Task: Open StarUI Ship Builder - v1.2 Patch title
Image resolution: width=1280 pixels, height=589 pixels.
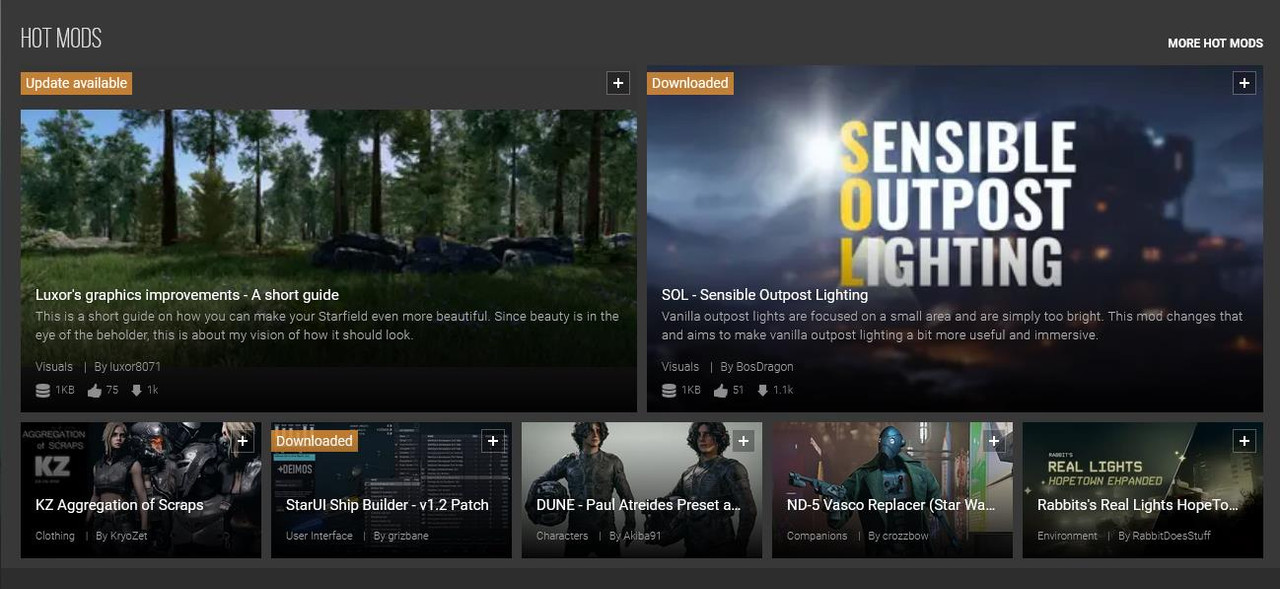Action: point(387,505)
